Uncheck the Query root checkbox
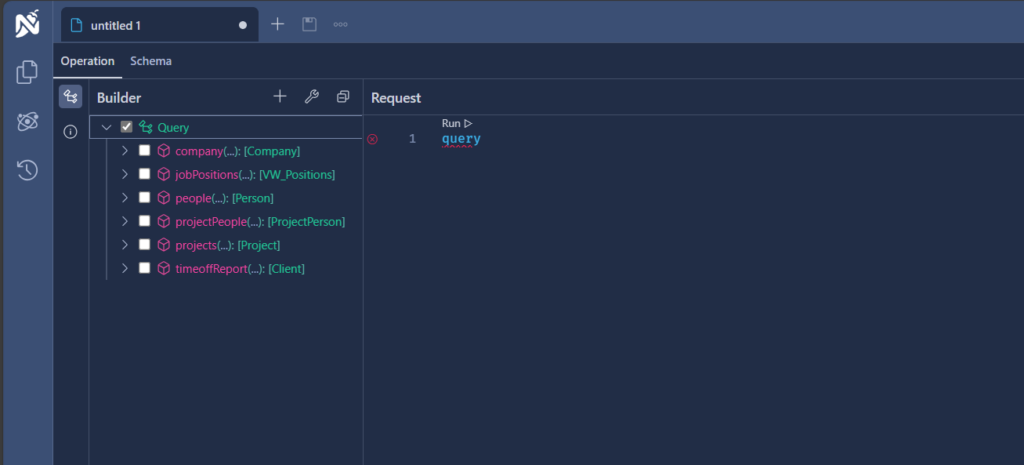Screen dimensions: 1024x465 point(126,127)
